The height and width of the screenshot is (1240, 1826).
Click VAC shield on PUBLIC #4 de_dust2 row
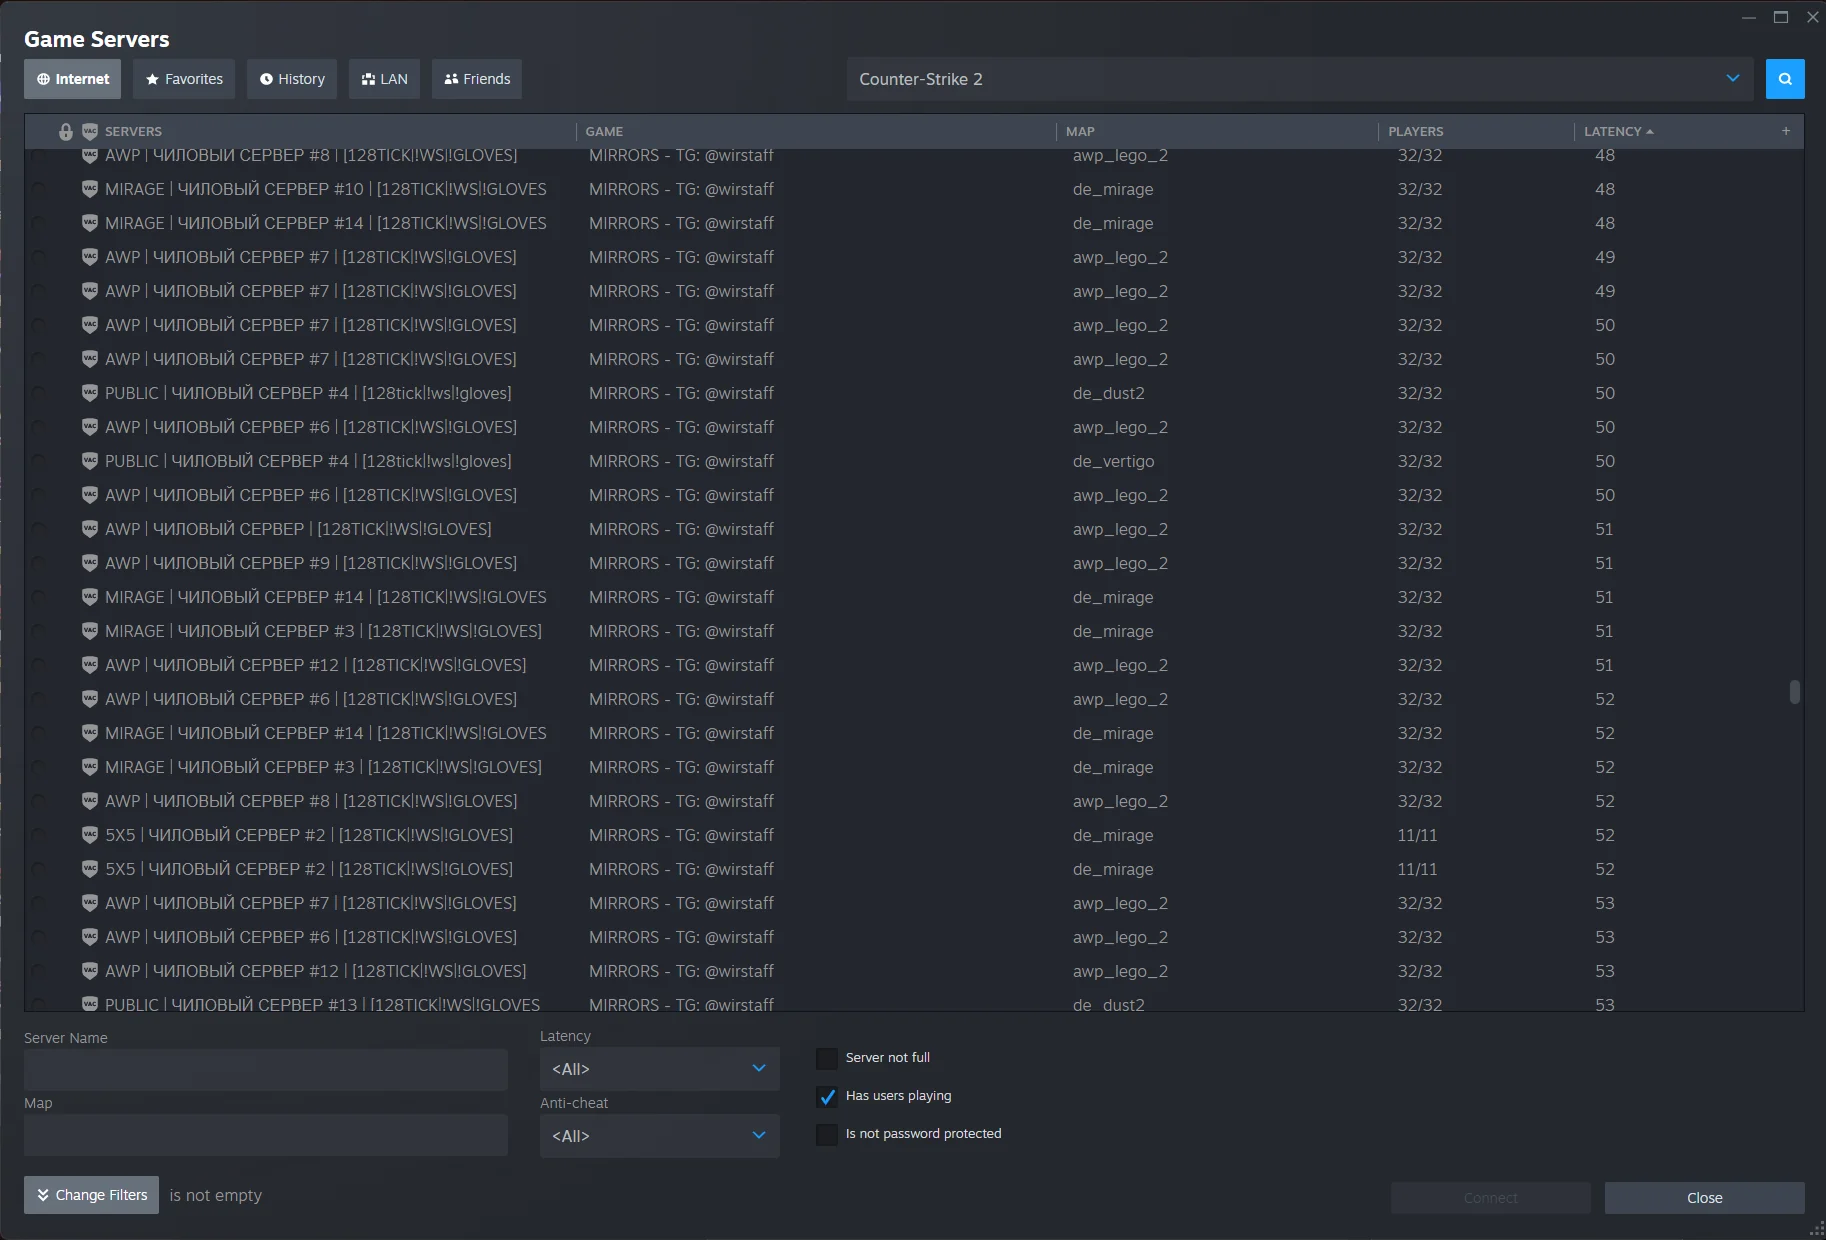pyautogui.click(x=90, y=393)
